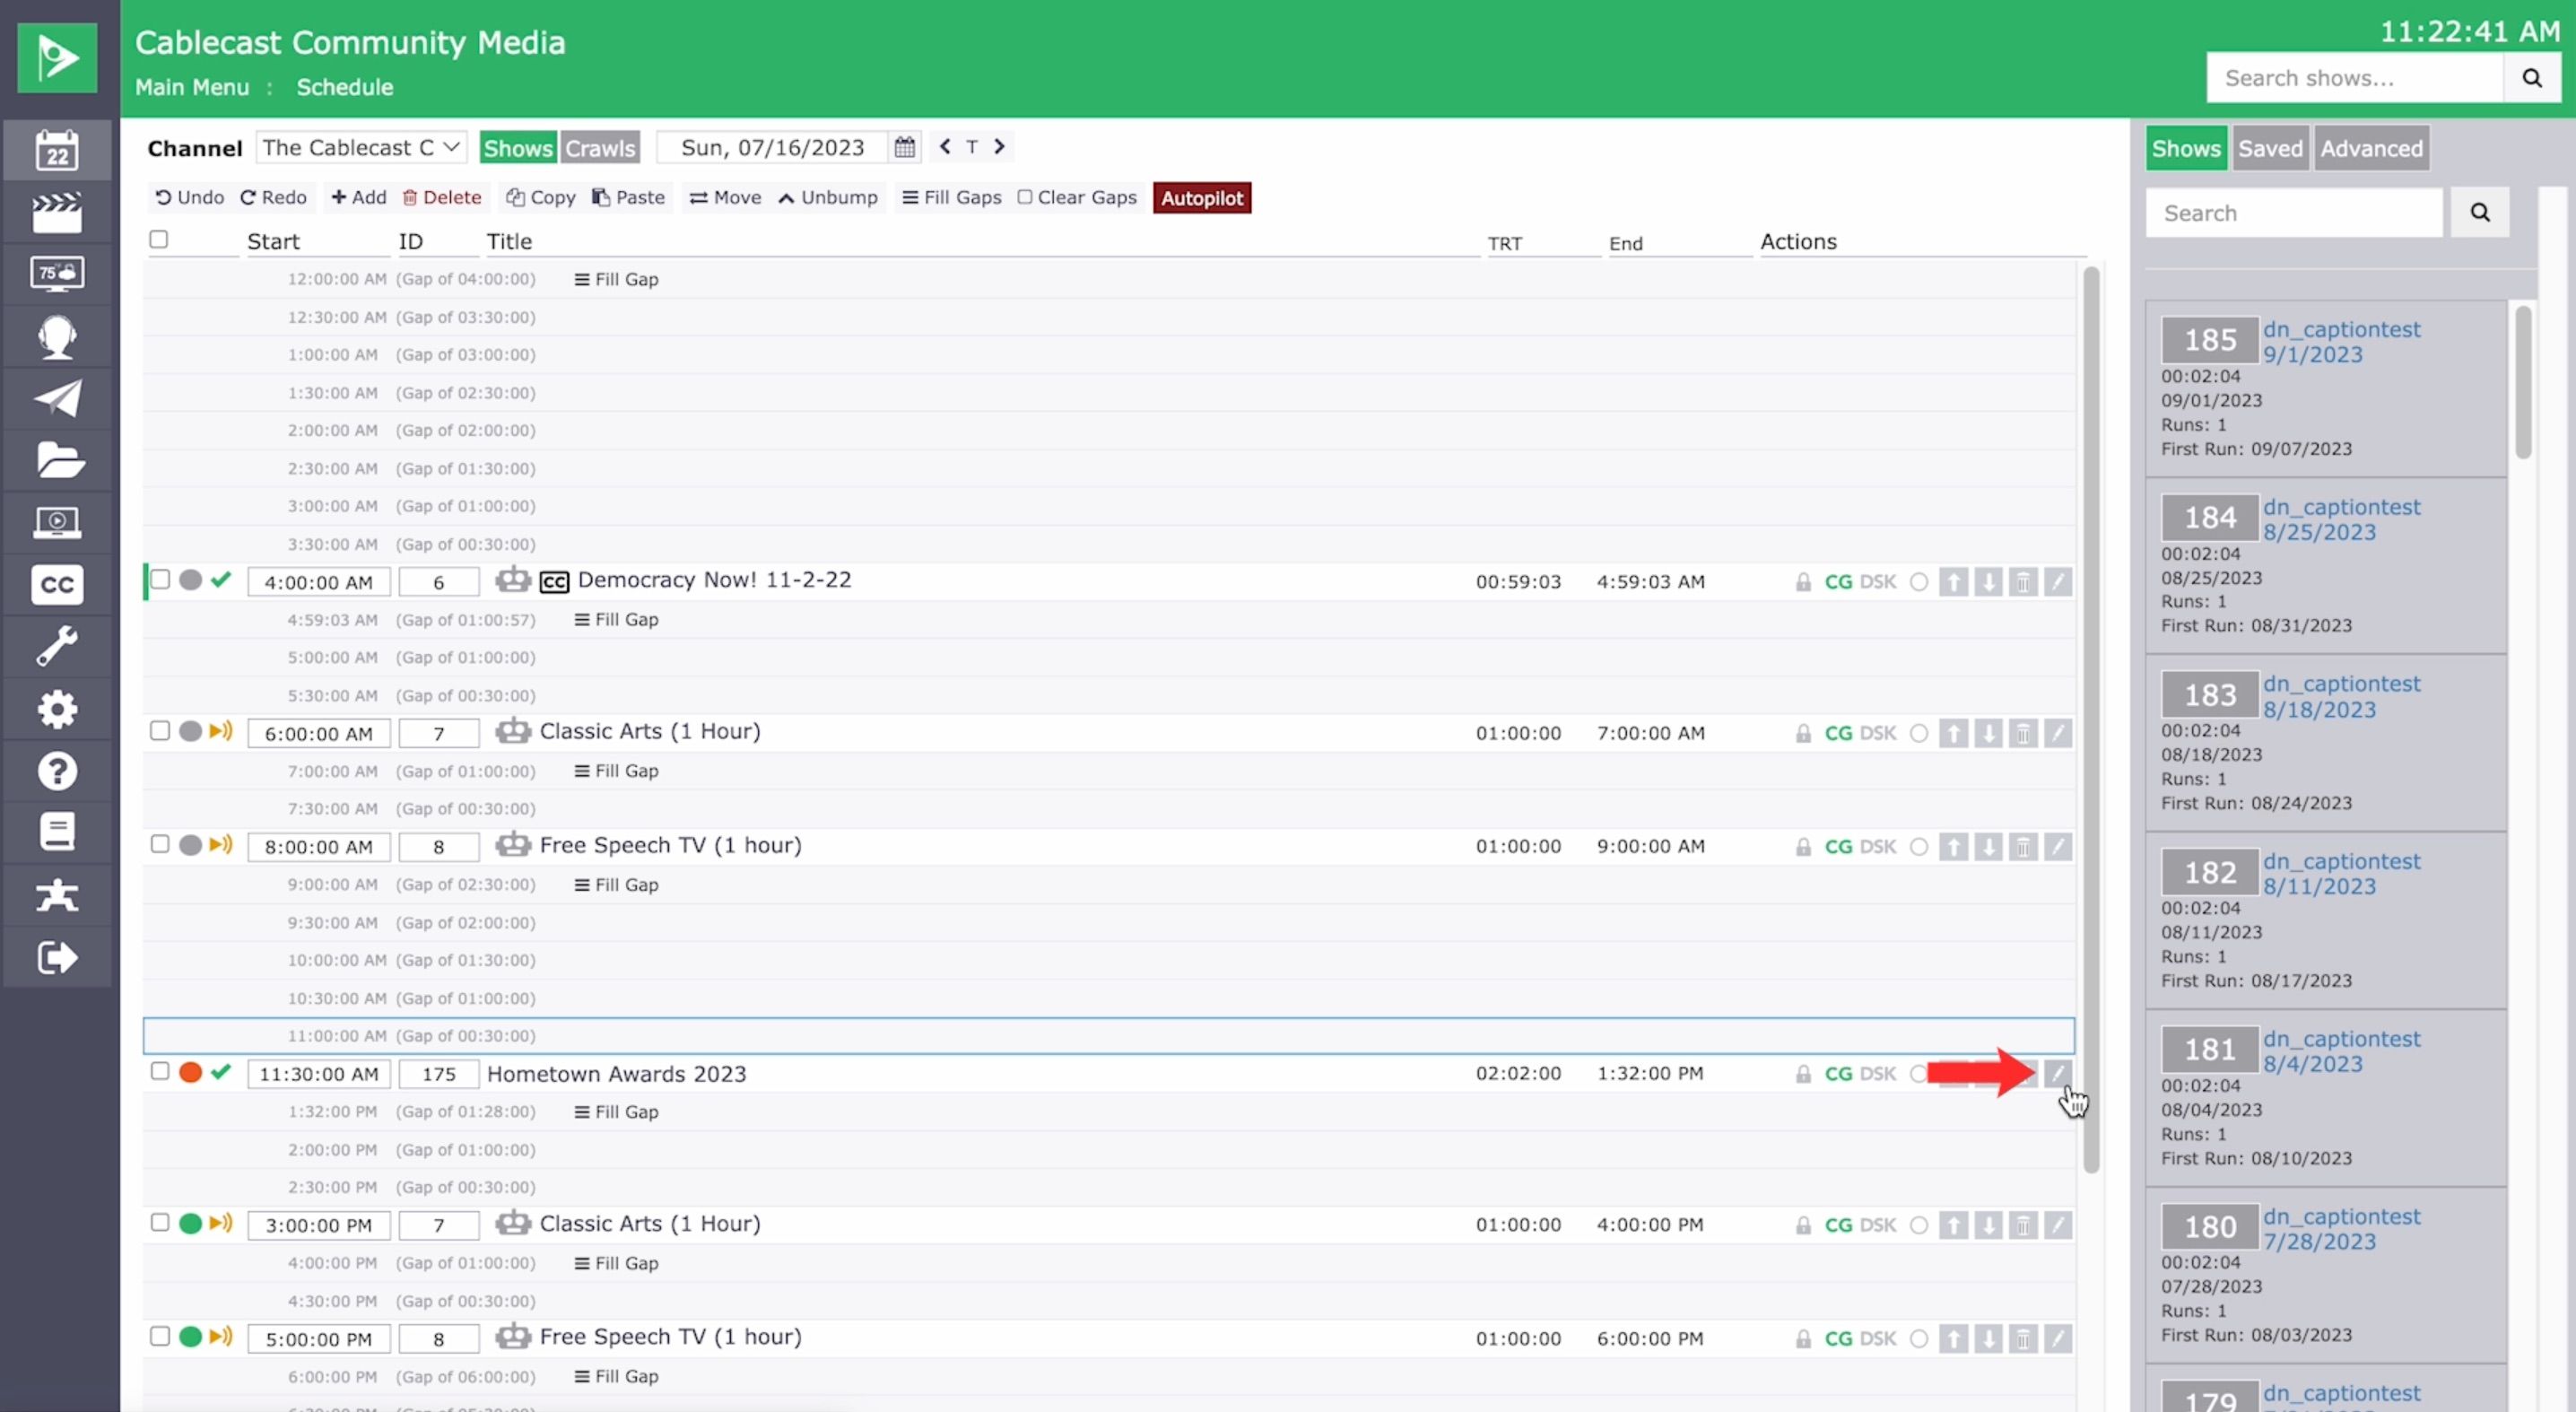
Task: Check the Classic Arts 3:00 PM row checkbox
Action: pos(160,1222)
